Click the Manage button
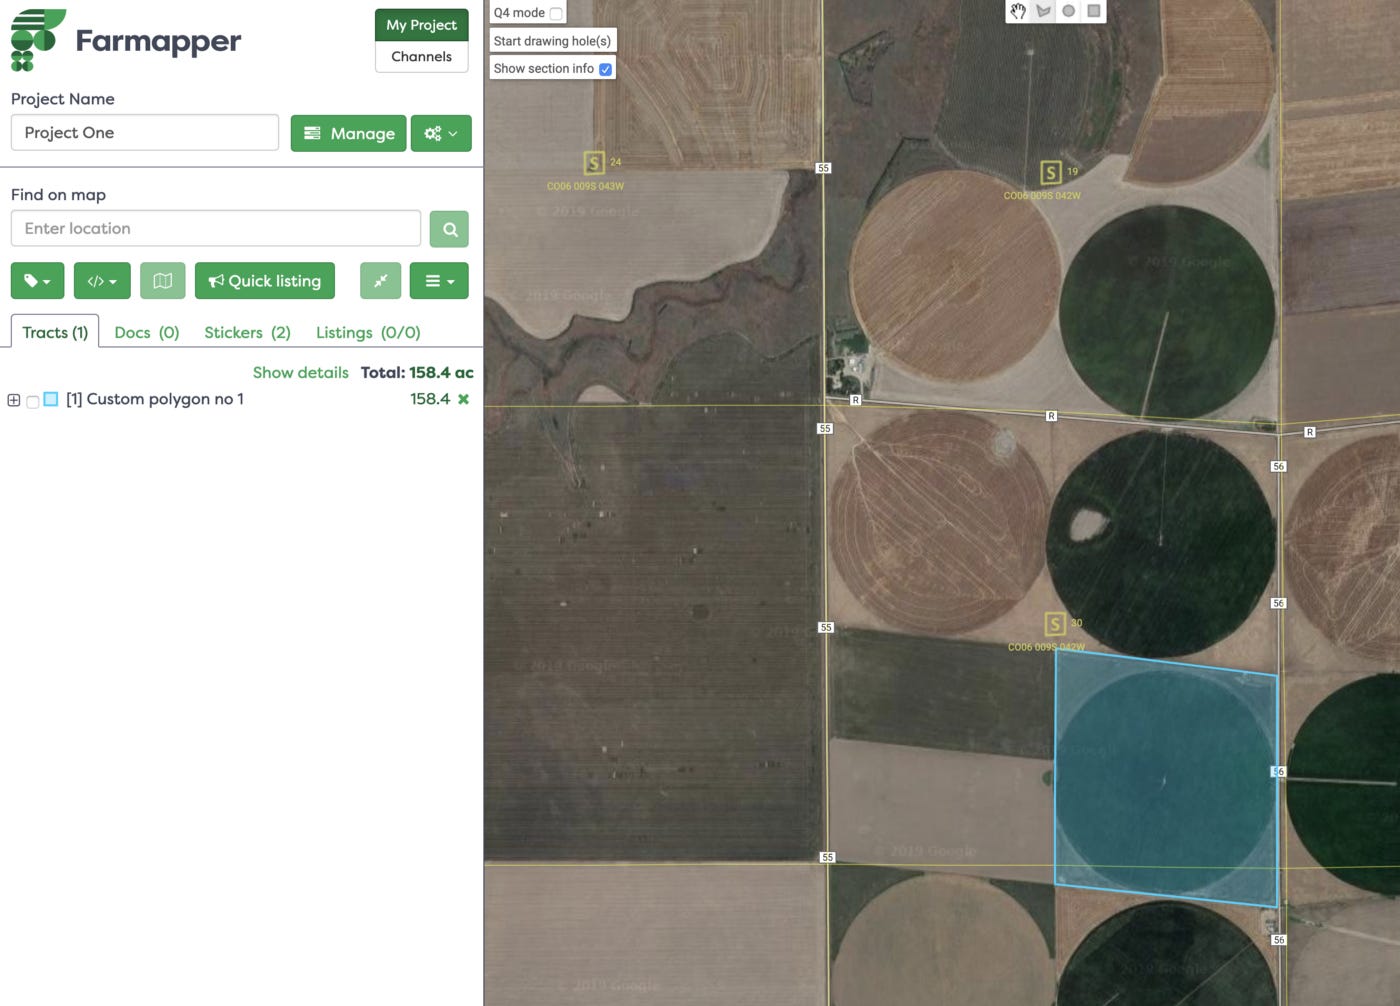 click(x=348, y=133)
